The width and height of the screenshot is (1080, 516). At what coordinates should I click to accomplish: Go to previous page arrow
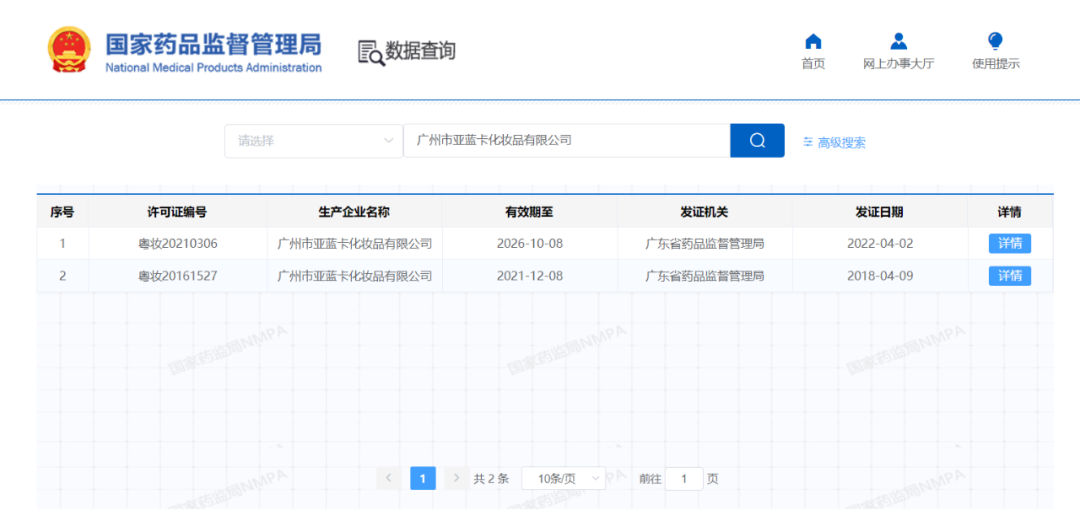pyautogui.click(x=388, y=478)
